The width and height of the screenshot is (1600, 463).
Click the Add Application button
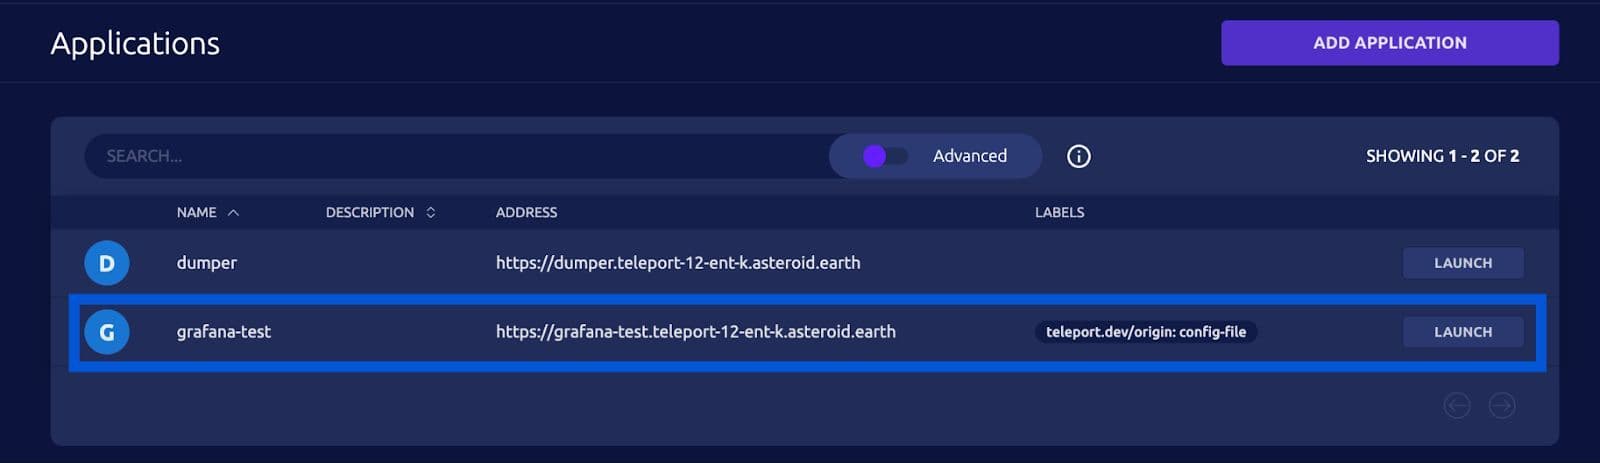point(1389,43)
